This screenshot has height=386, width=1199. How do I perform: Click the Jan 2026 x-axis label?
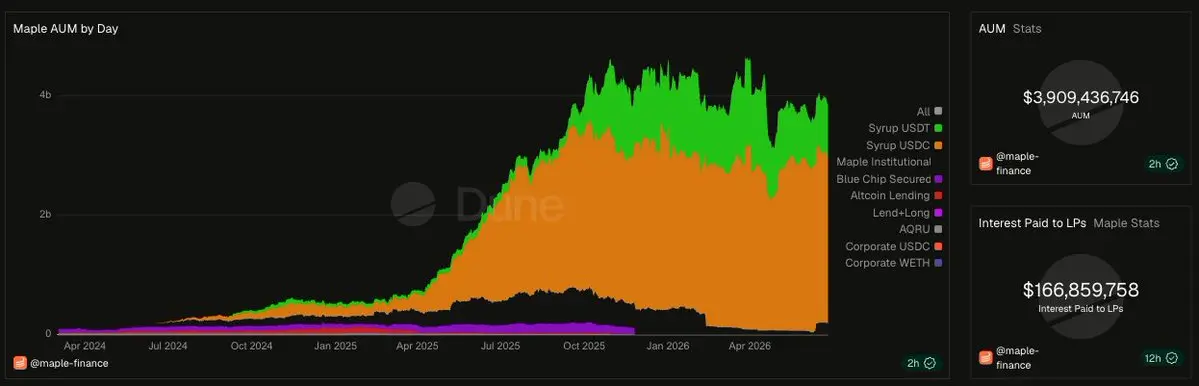coord(669,345)
